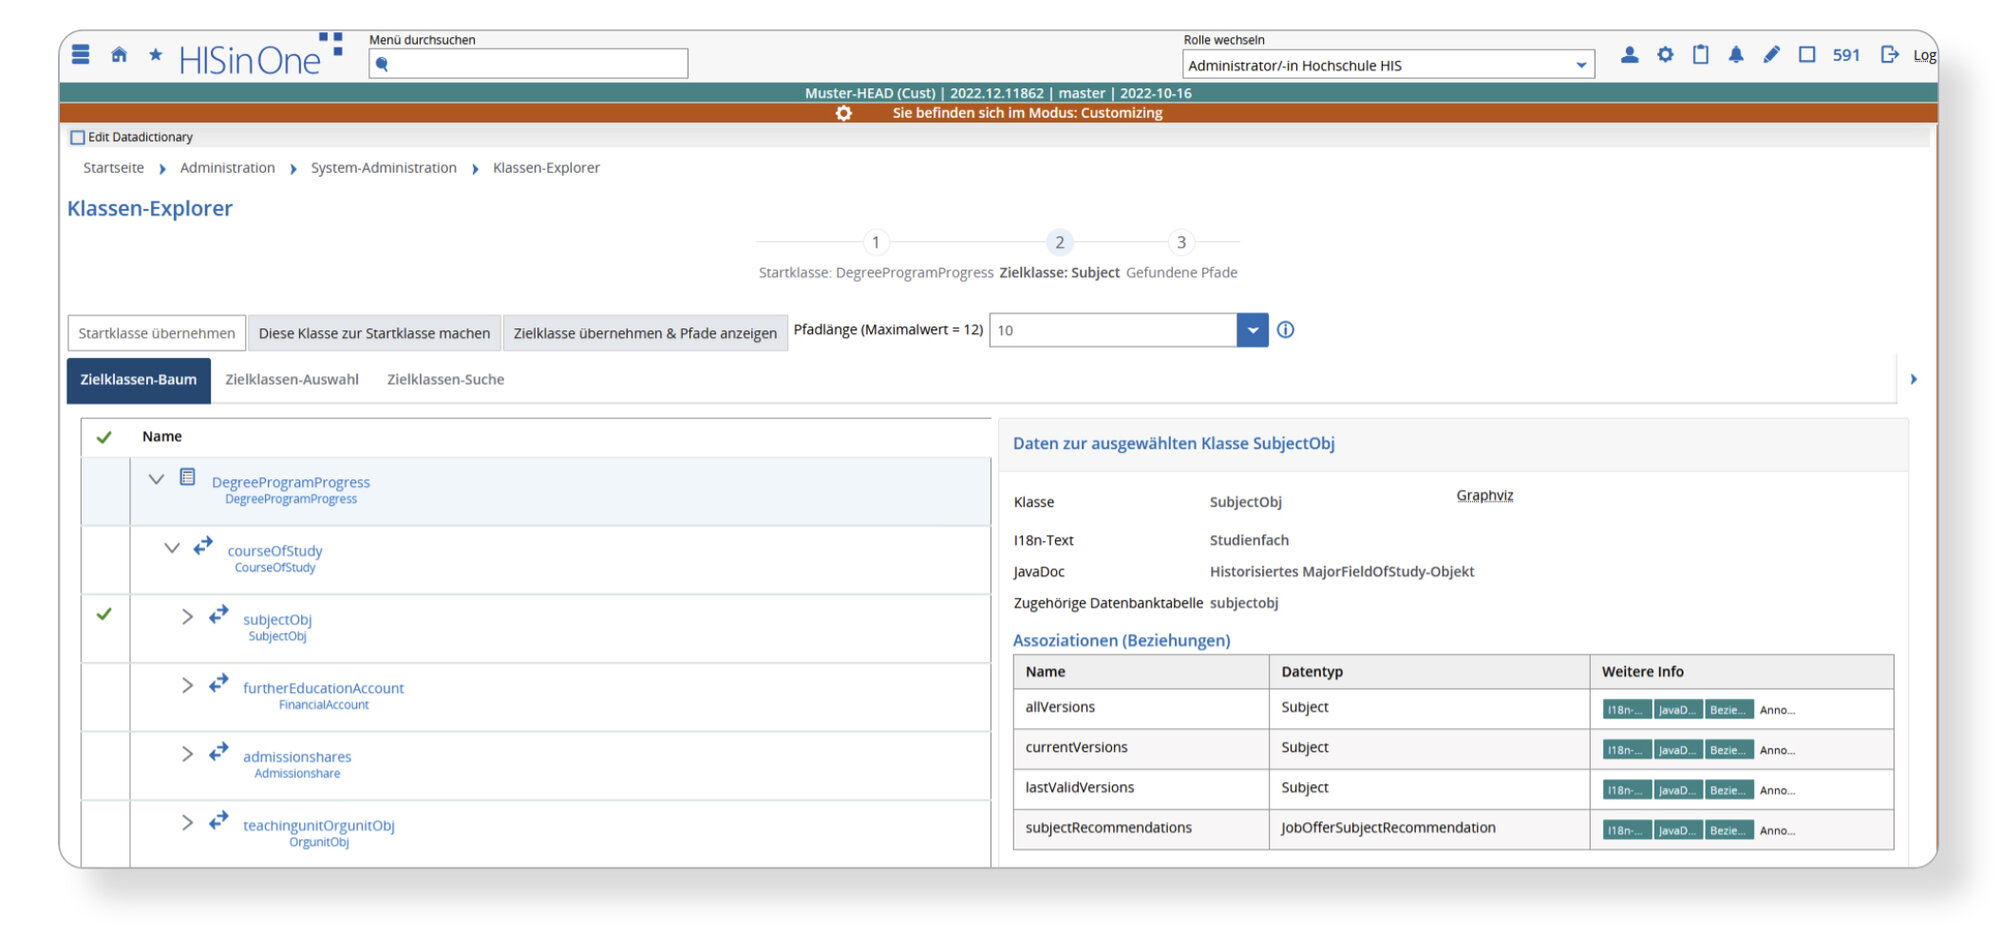Viewport: 2000px width, 935px height.
Task: Click Diese Klasse zur Startklasse machen
Action: pyautogui.click(x=374, y=333)
